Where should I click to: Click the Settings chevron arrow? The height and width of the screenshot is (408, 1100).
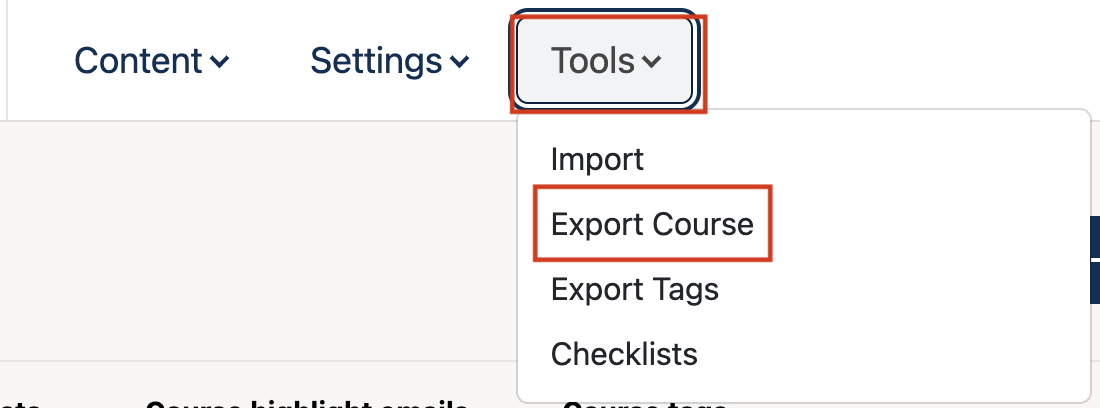click(x=460, y=62)
